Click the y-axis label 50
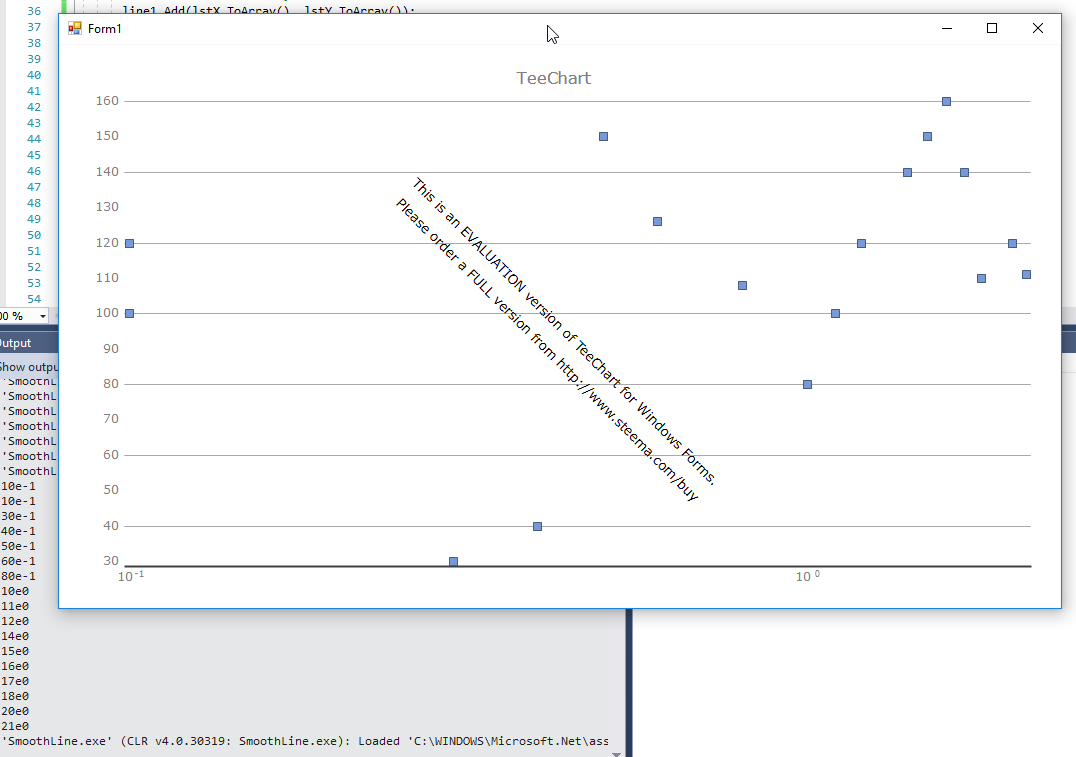1076x757 pixels. click(111, 489)
